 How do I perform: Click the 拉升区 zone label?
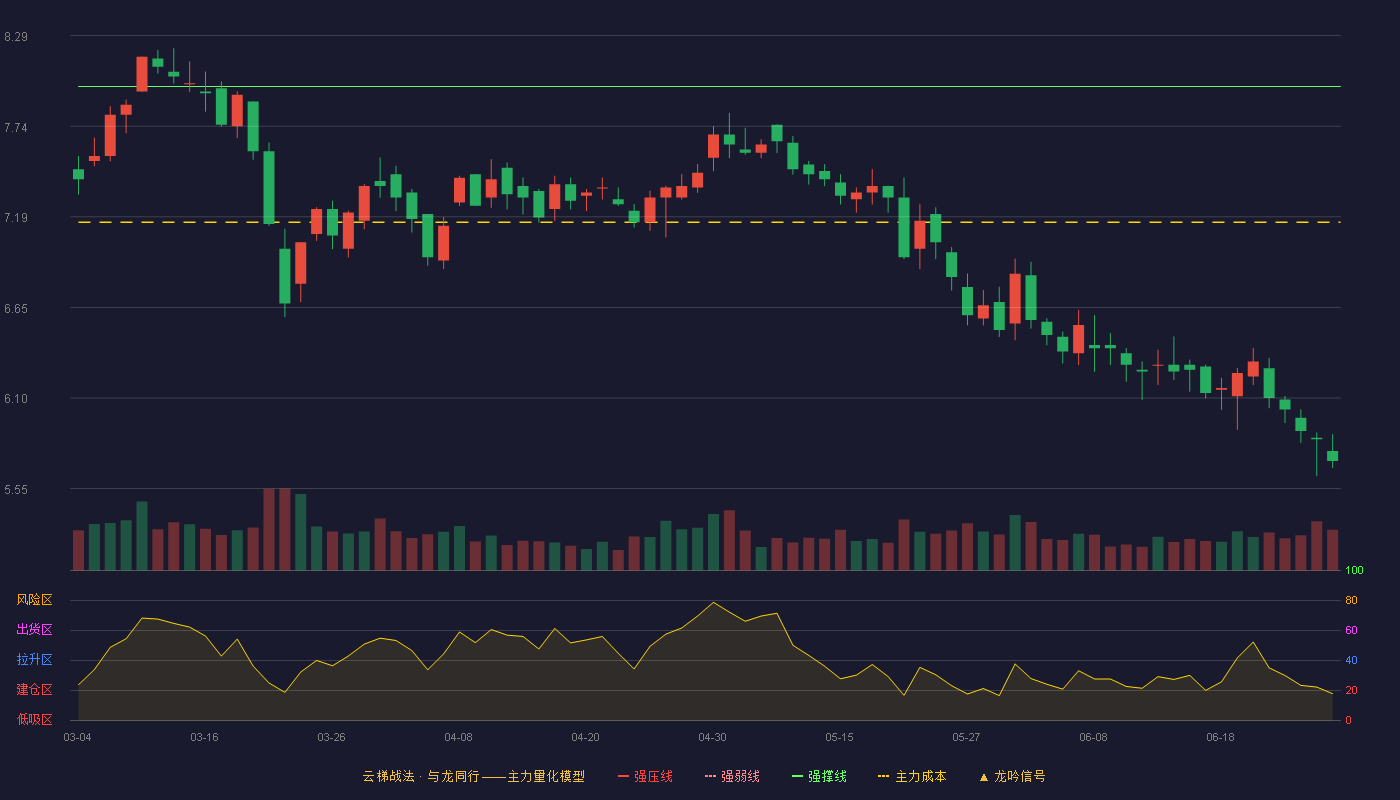coord(34,660)
